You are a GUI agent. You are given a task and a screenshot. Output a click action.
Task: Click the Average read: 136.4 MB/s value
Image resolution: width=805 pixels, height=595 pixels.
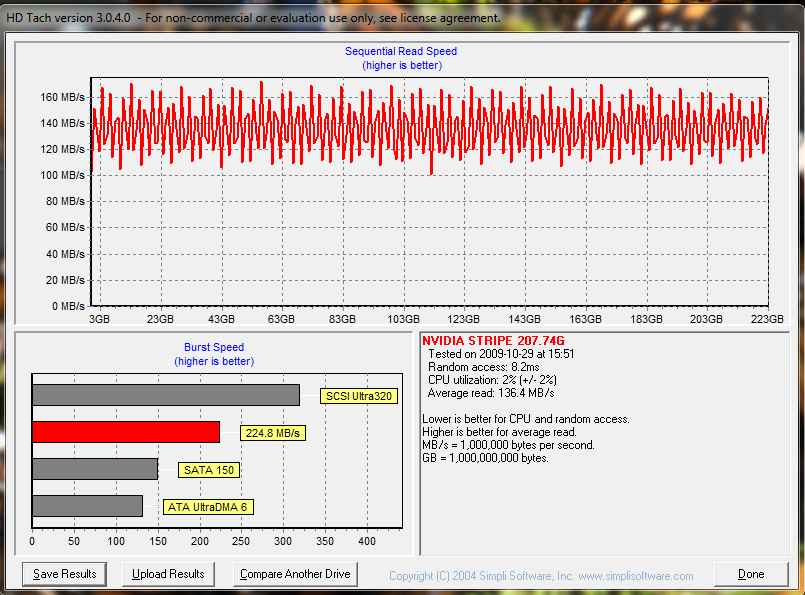pos(491,393)
